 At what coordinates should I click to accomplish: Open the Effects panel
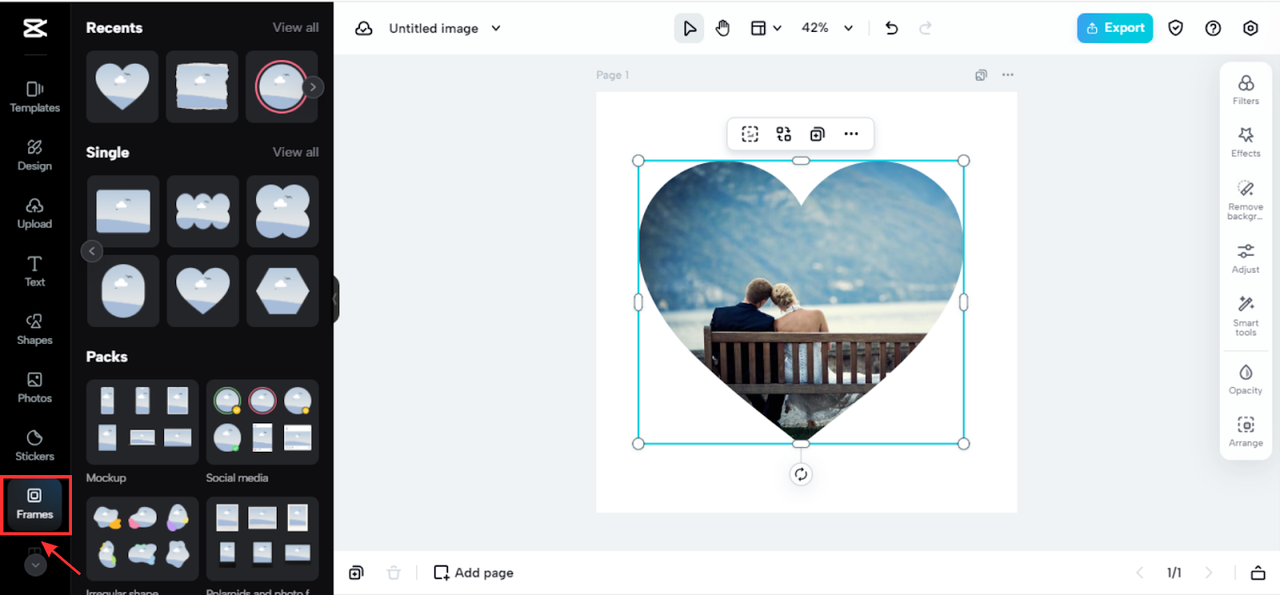pyautogui.click(x=1246, y=141)
